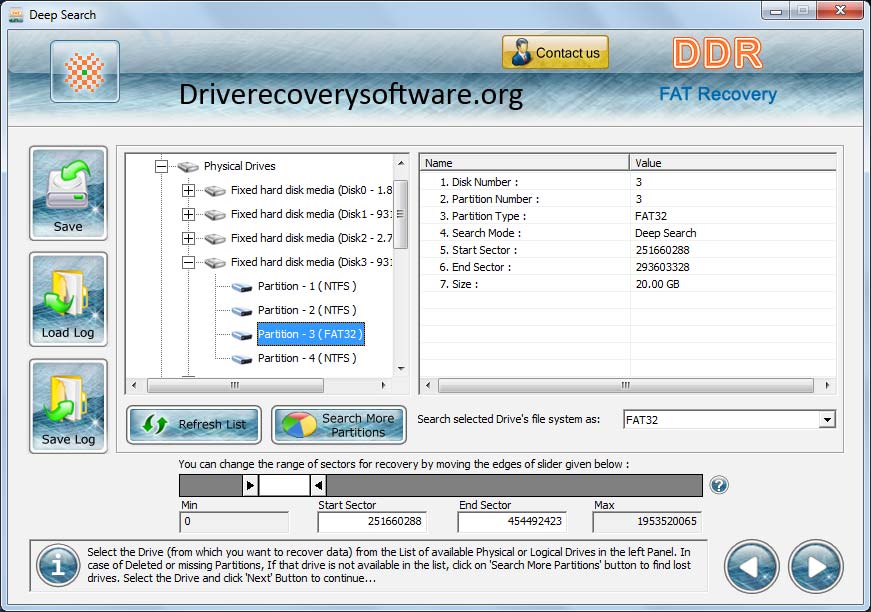Click the Name column header
Image resolution: width=871 pixels, height=612 pixels.
[524, 163]
